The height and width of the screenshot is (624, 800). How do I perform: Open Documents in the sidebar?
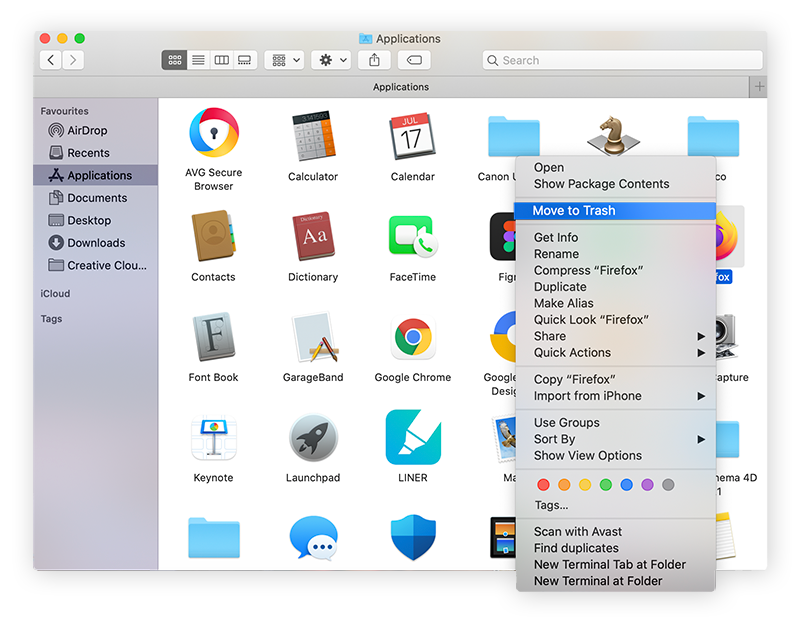[95, 198]
